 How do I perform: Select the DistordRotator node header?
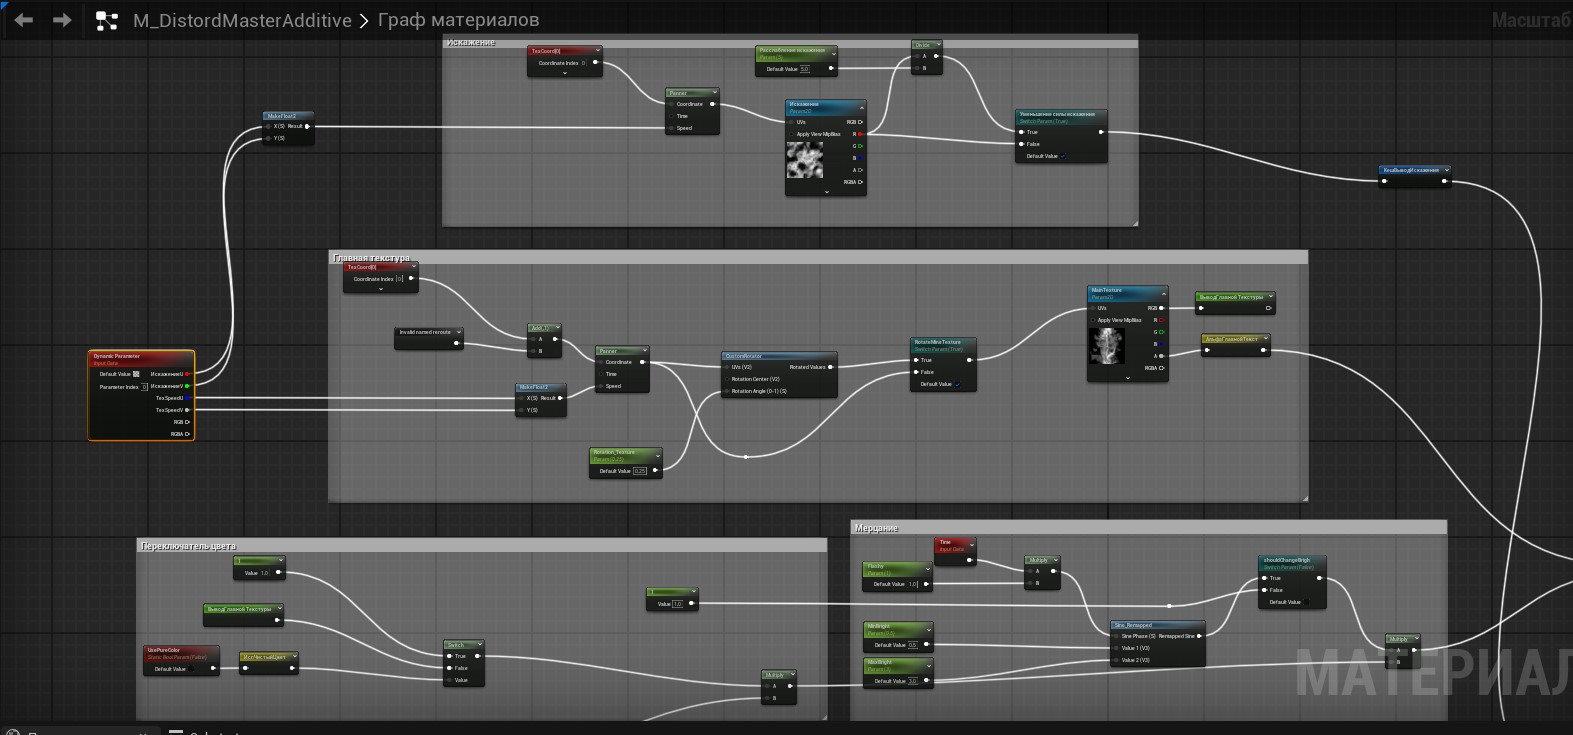coord(779,356)
